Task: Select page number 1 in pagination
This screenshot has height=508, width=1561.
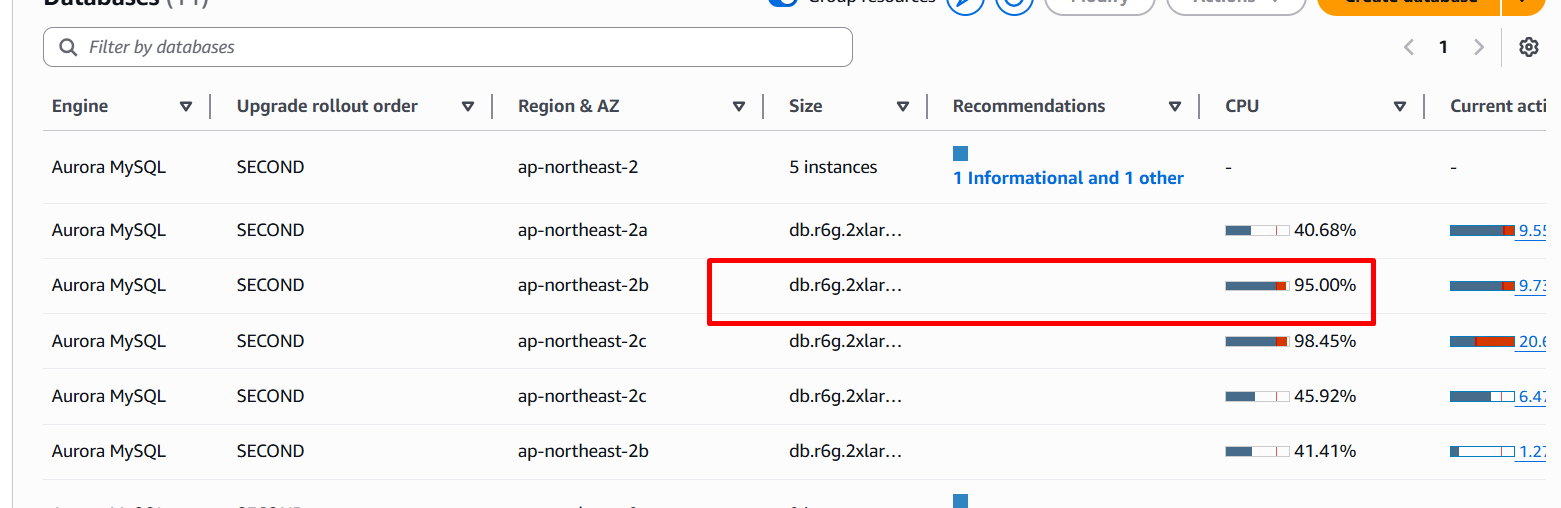Action: [x=1443, y=47]
